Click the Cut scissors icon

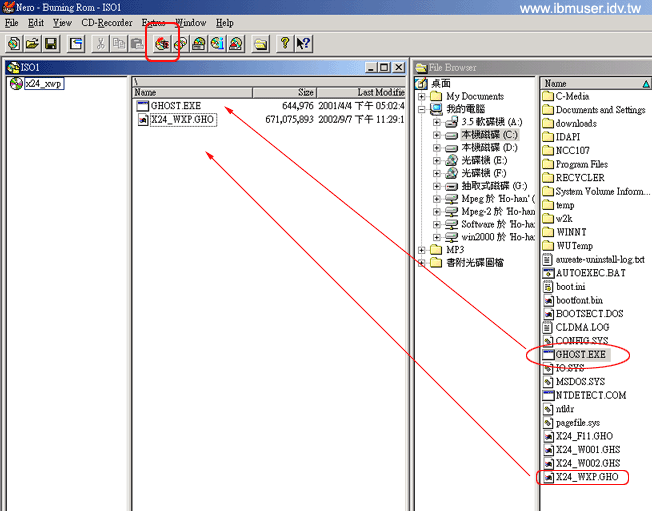(100, 44)
